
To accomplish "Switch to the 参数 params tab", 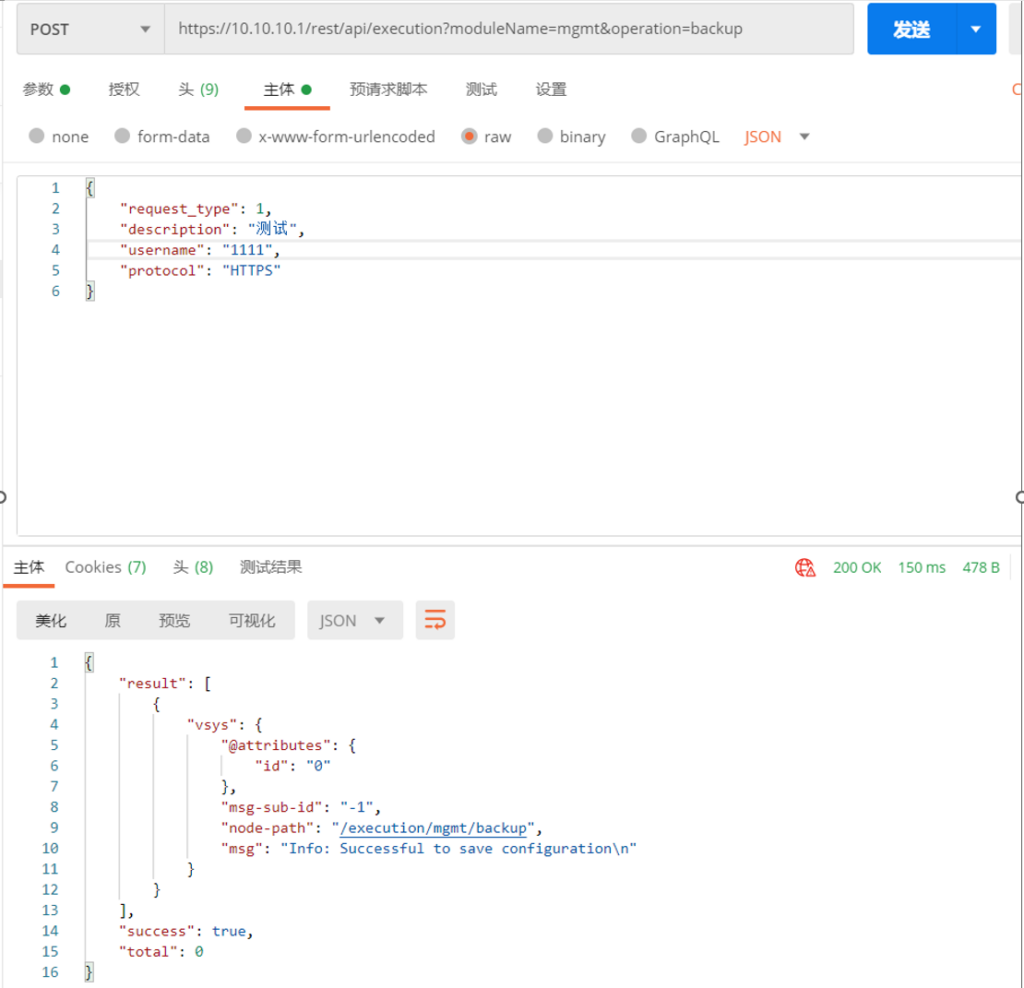I will (46, 89).
